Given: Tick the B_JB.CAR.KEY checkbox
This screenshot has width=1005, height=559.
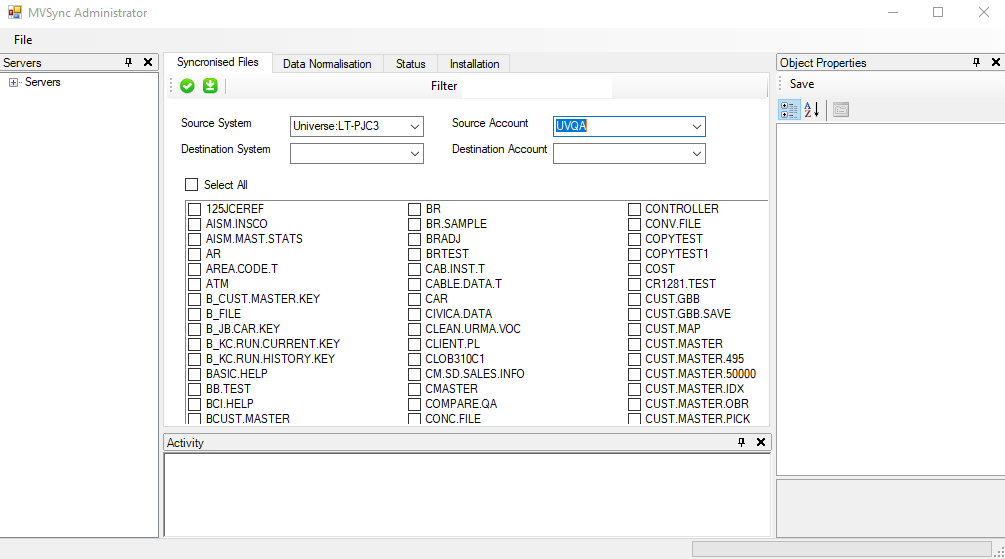Looking at the screenshot, I should [x=195, y=329].
